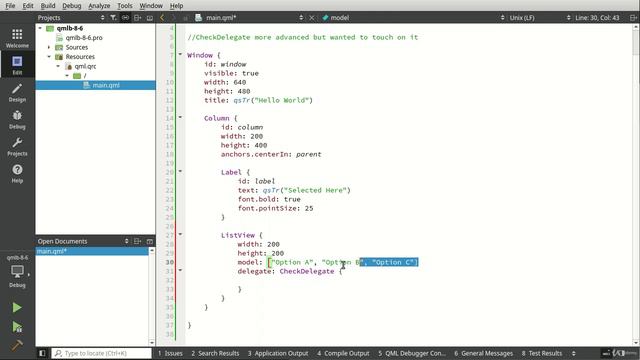Split the Projects side panel
640x360 pixels.
[138, 18]
